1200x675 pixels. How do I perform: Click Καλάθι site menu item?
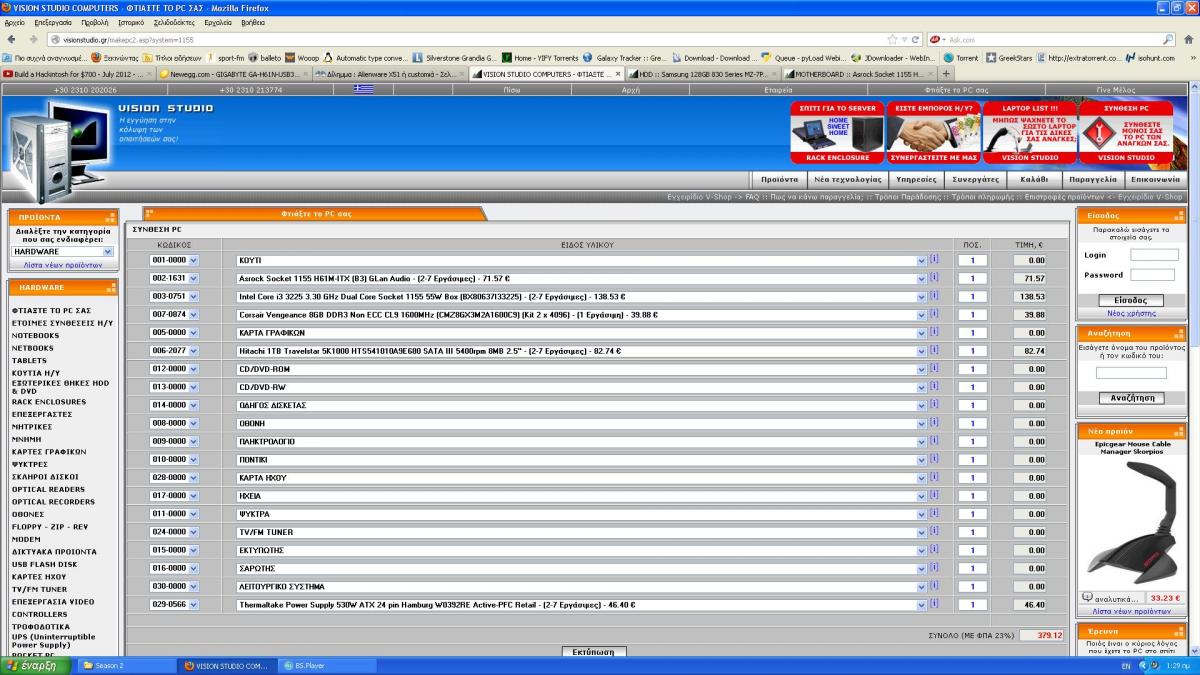1034,179
